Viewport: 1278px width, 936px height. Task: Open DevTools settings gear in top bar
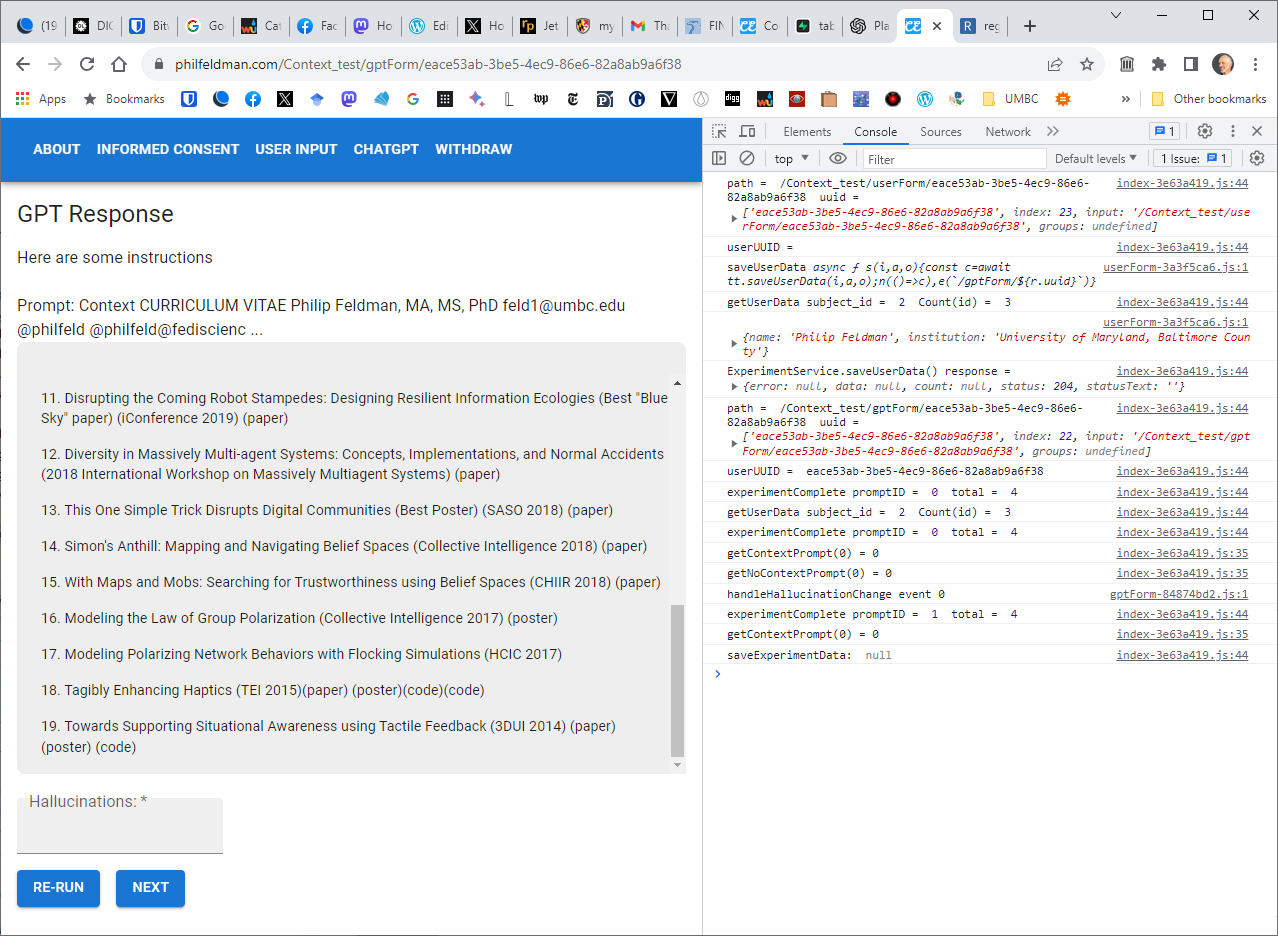pyautogui.click(x=1205, y=131)
